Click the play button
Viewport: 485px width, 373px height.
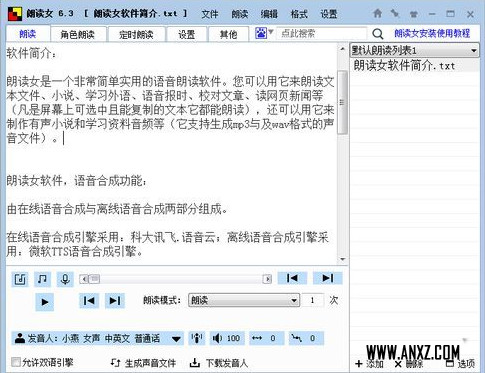(x=45, y=302)
